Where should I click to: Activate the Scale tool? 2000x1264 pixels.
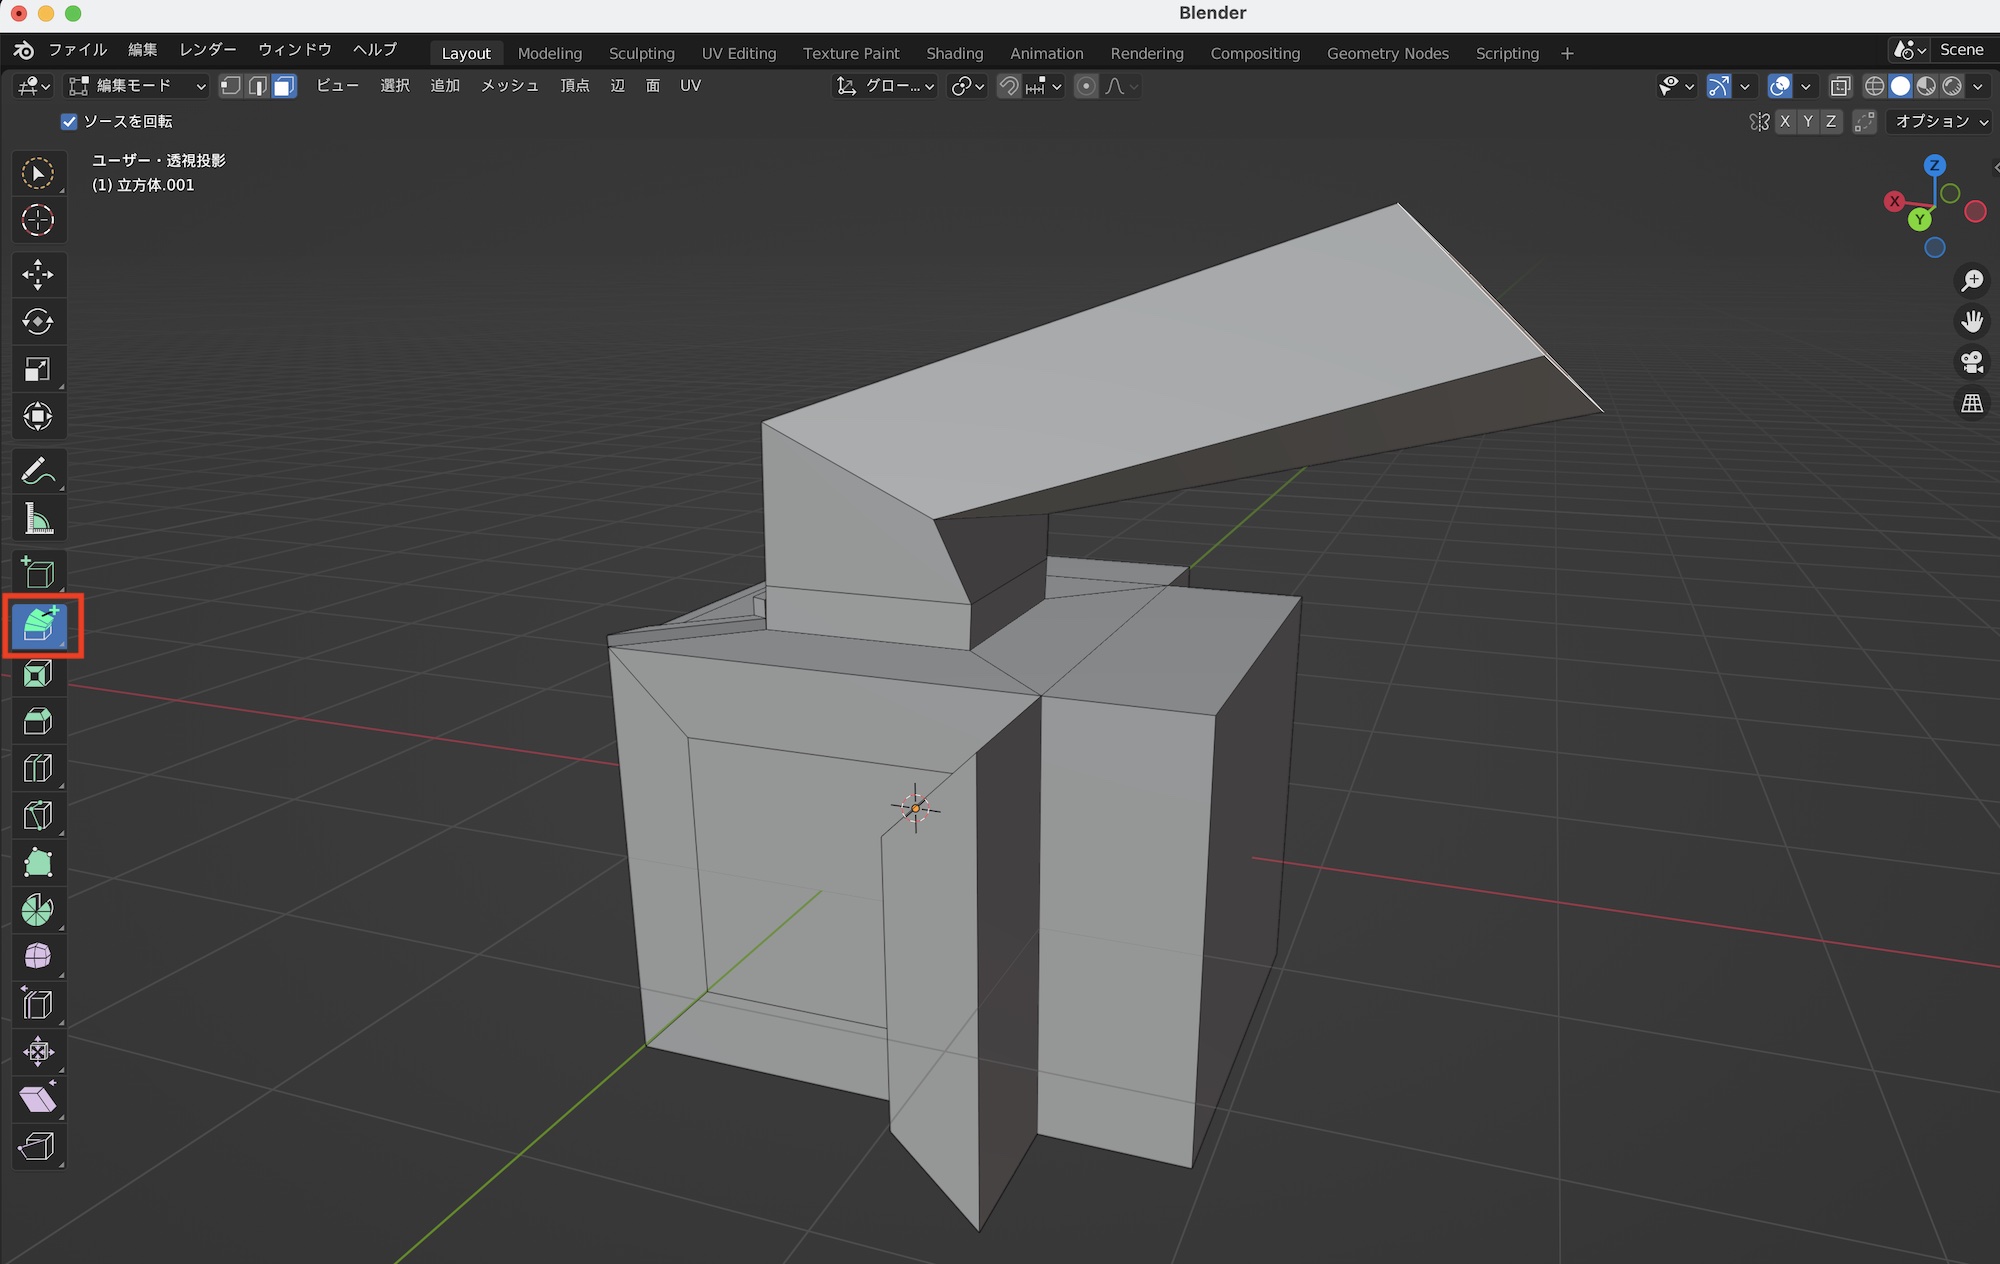click(x=38, y=369)
